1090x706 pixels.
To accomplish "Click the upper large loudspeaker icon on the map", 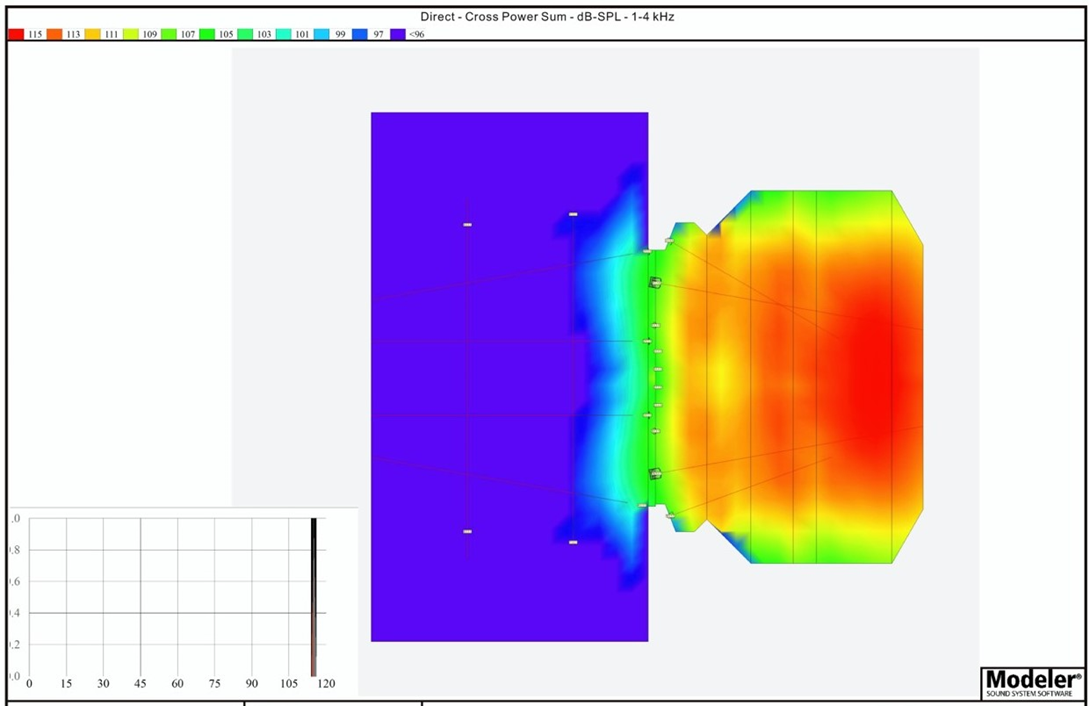I will pyautogui.click(x=656, y=283).
